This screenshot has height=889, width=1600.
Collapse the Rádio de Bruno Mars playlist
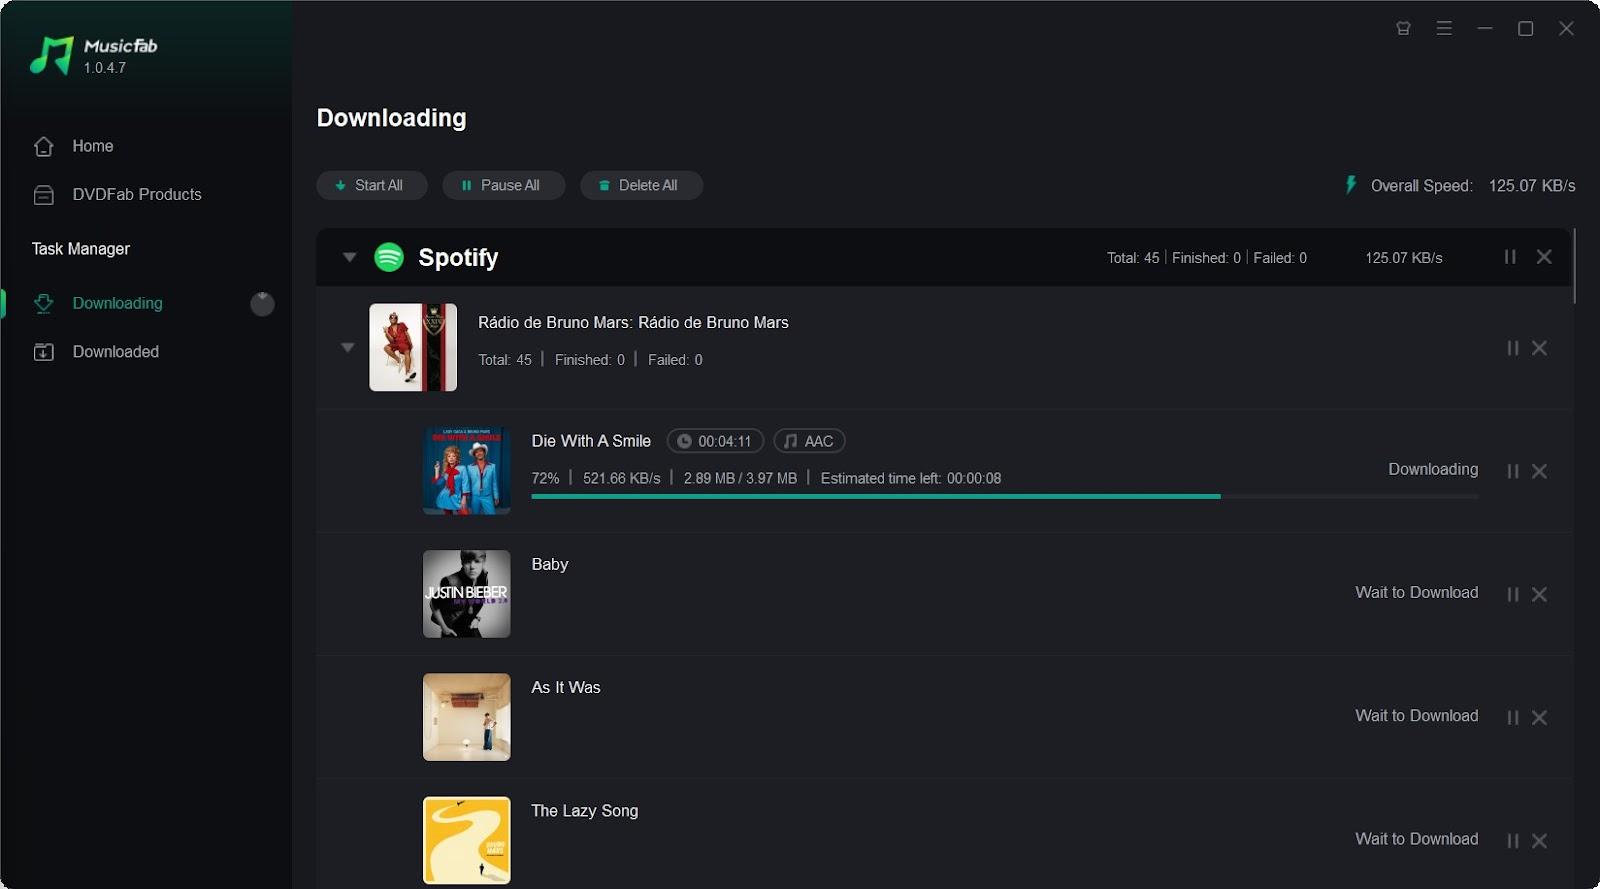click(347, 347)
